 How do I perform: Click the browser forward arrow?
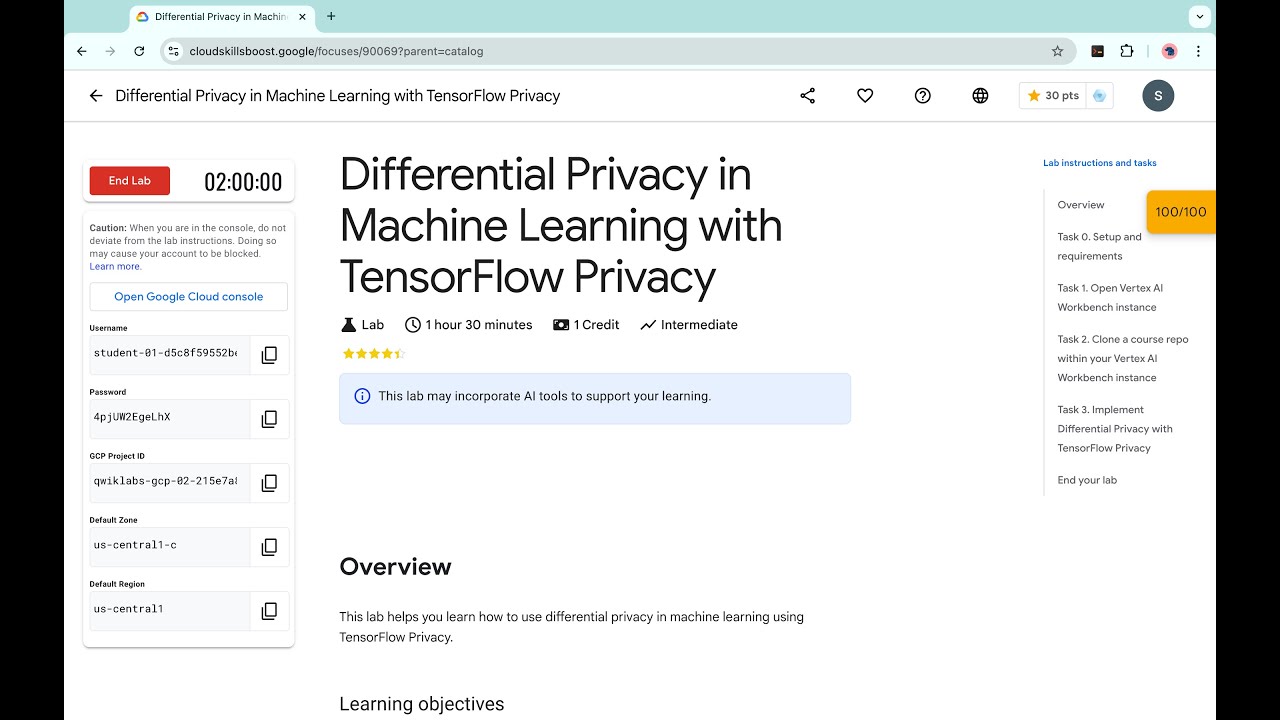(110, 51)
